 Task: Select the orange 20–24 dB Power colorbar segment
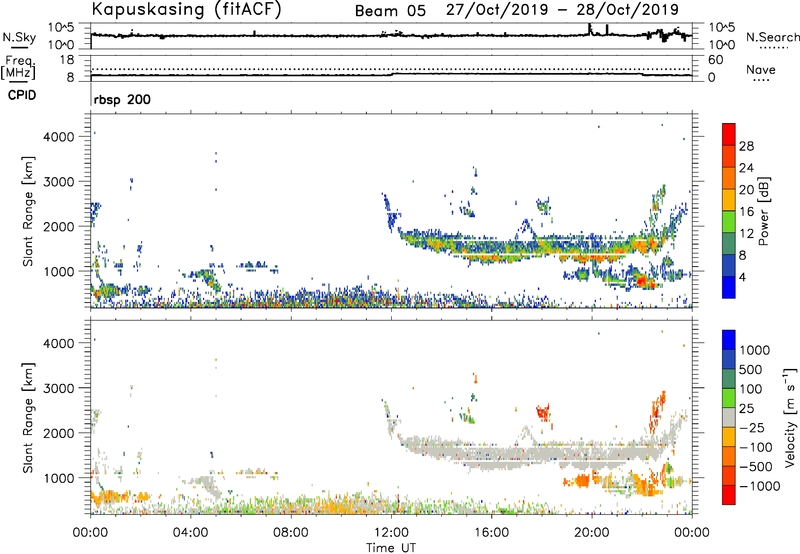point(729,178)
